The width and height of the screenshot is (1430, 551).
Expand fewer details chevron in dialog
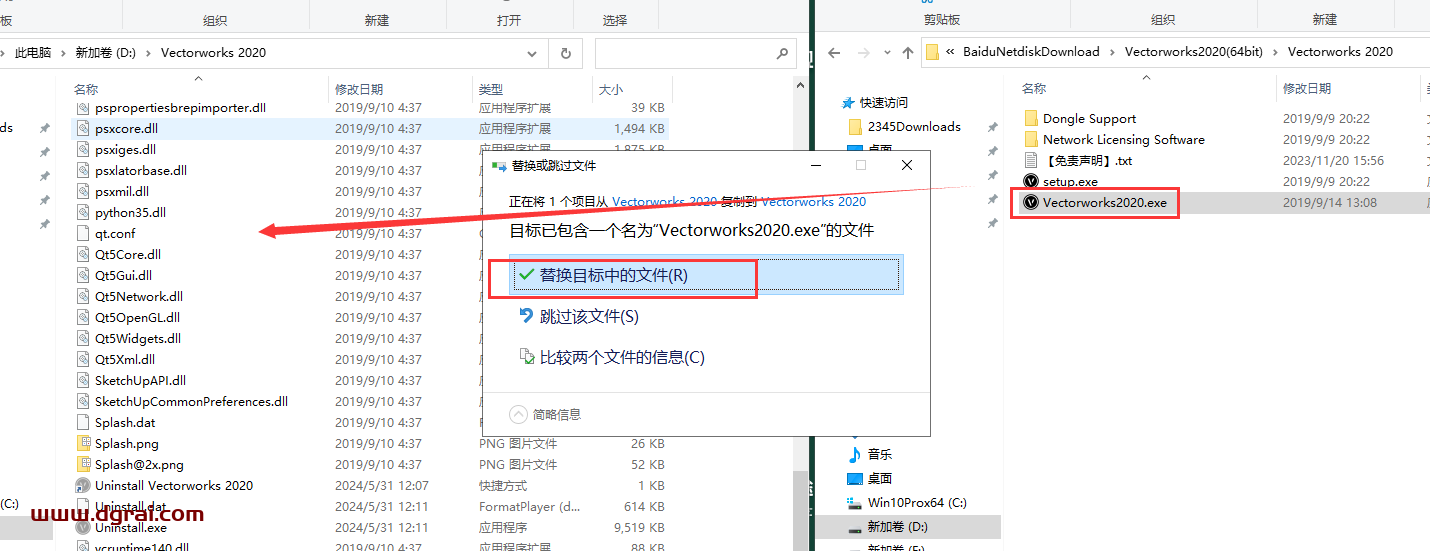tap(518, 414)
